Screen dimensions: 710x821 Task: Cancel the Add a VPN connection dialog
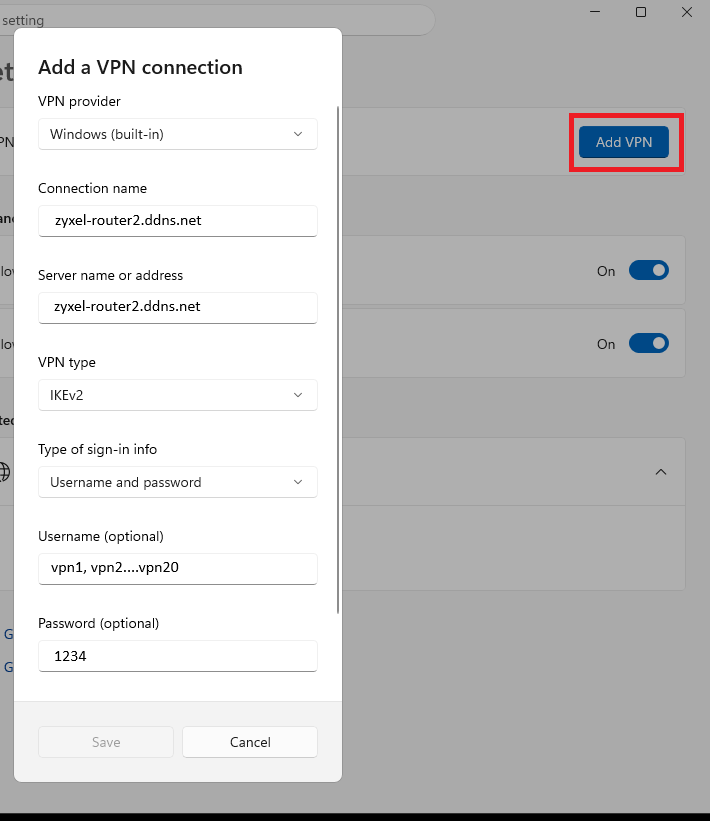click(x=250, y=742)
